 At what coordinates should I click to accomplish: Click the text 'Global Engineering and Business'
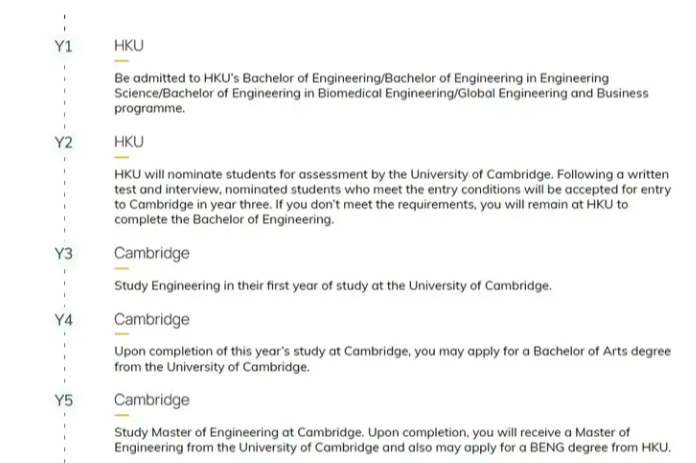click(553, 93)
